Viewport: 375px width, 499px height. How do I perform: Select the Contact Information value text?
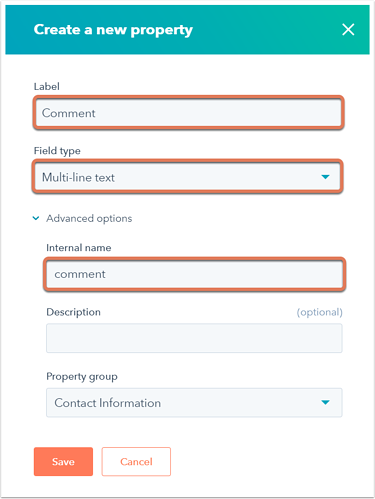click(x=108, y=403)
